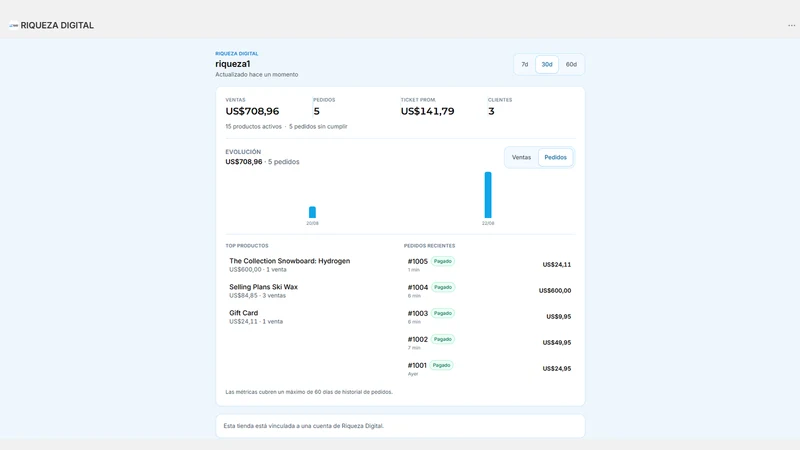
Task: Click the Pedidos Recientes heading
Action: (x=430, y=246)
